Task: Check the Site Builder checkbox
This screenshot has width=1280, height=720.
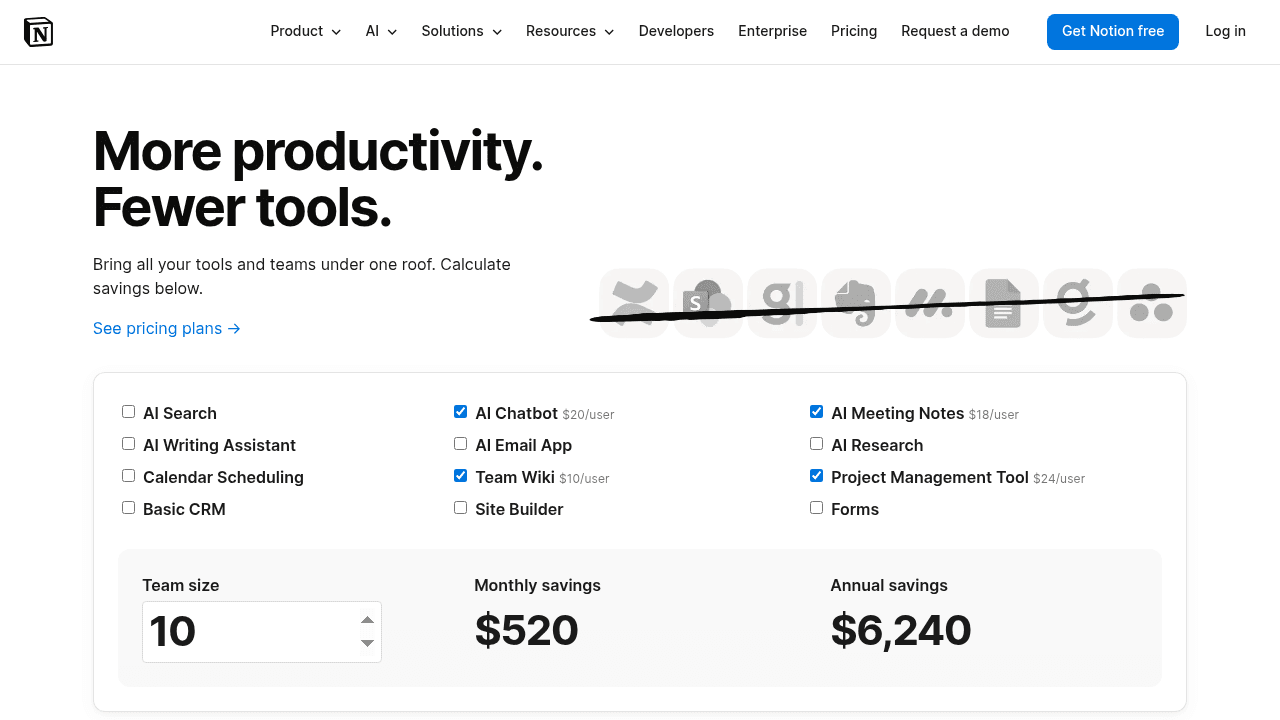Action: 460,508
